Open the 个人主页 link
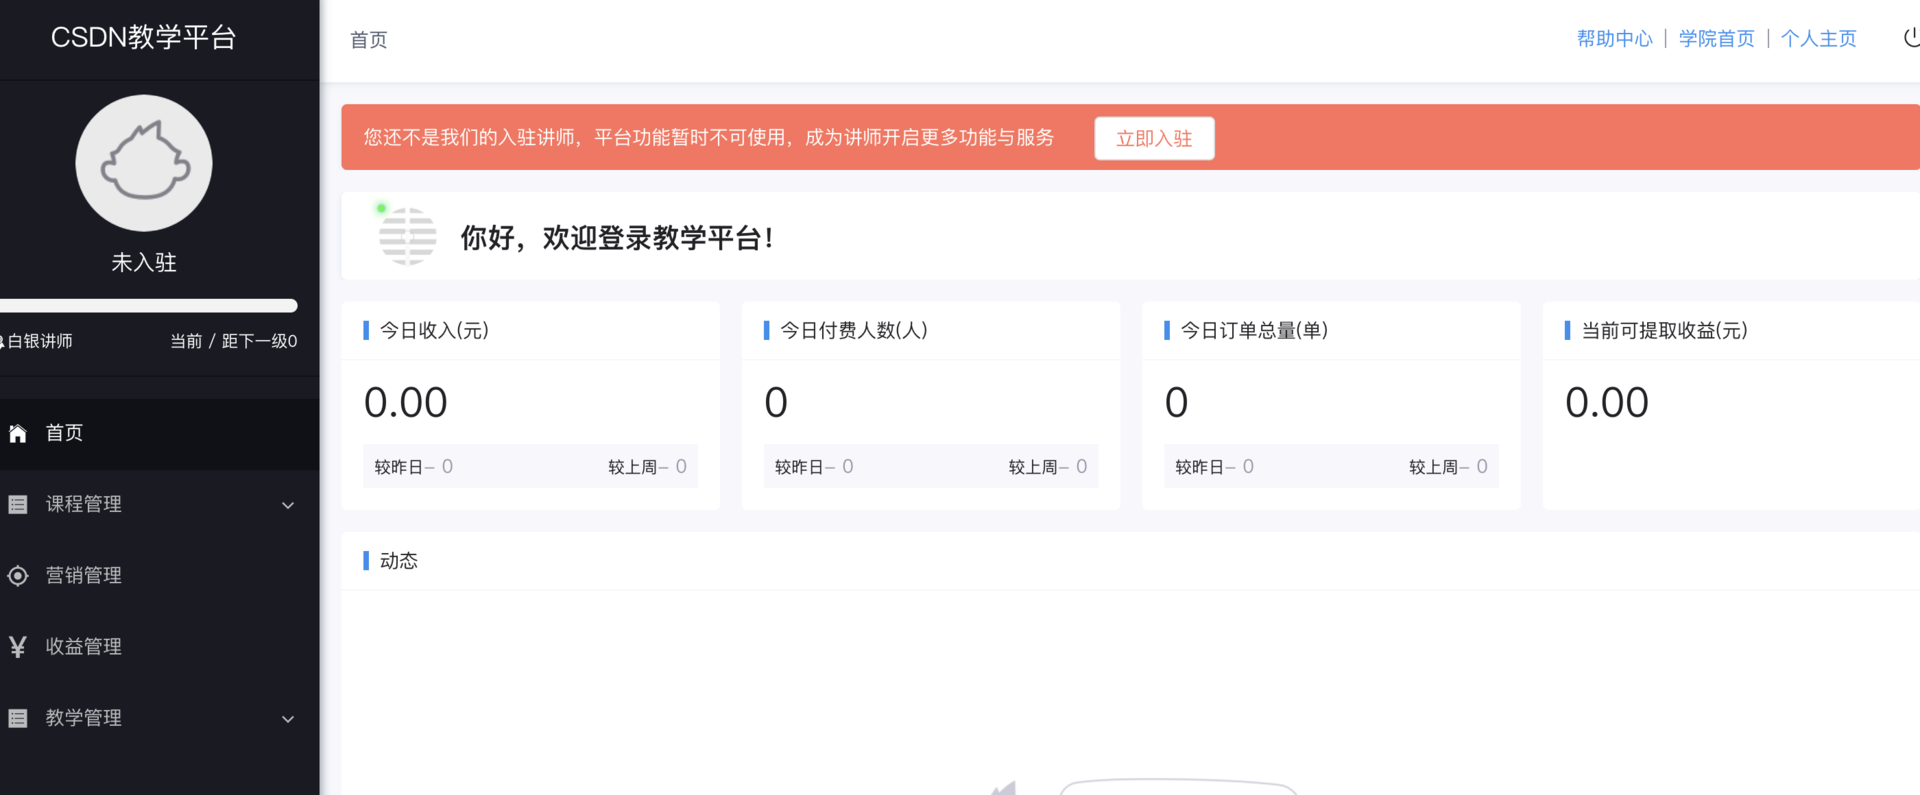The height and width of the screenshot is (795, 1920). (1818, 39)
